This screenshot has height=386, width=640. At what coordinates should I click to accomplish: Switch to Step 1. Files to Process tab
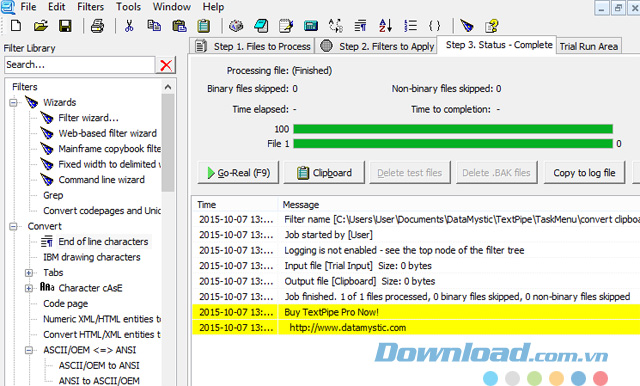coord(252,46)
